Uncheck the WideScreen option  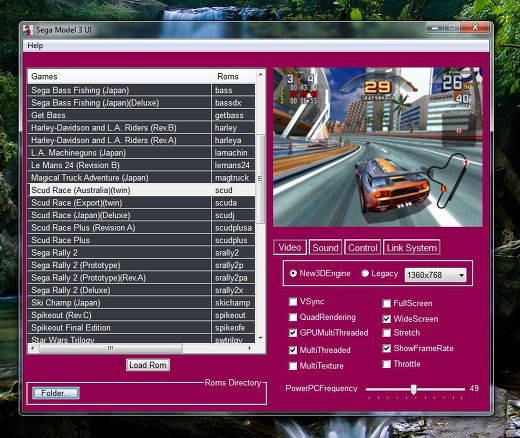(386, 319)
